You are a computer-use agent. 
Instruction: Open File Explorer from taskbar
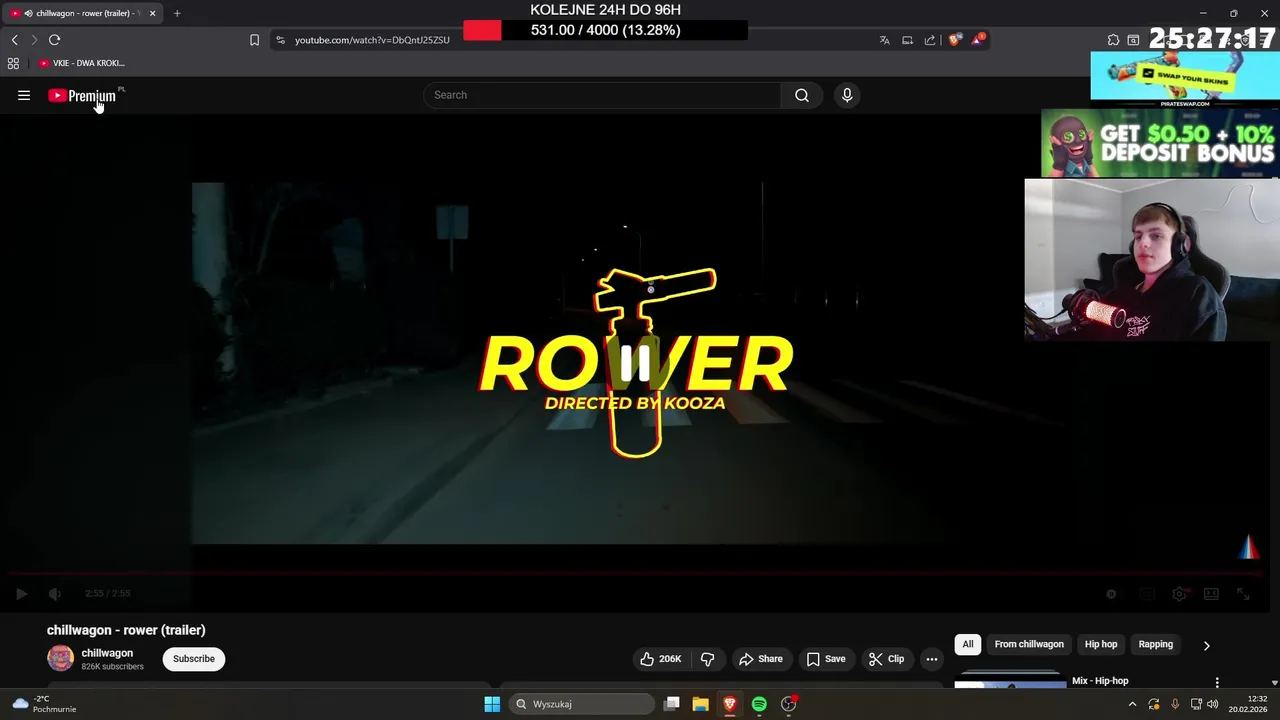700,704
